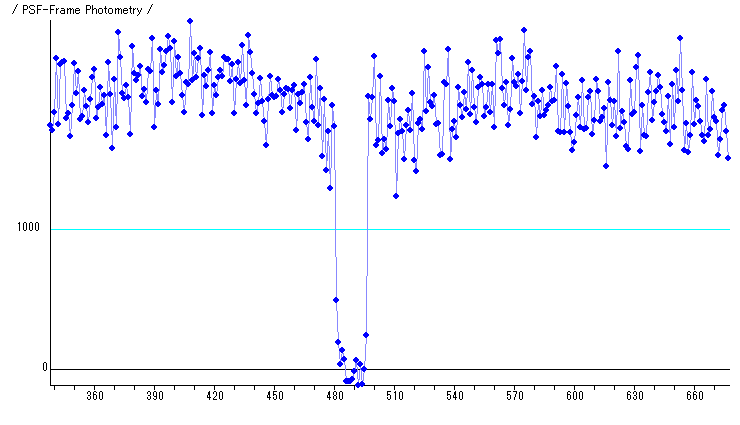Click the 1000 y-axis label
The image size is (740, 425).
pyautogui.click(x=30, y=229)
